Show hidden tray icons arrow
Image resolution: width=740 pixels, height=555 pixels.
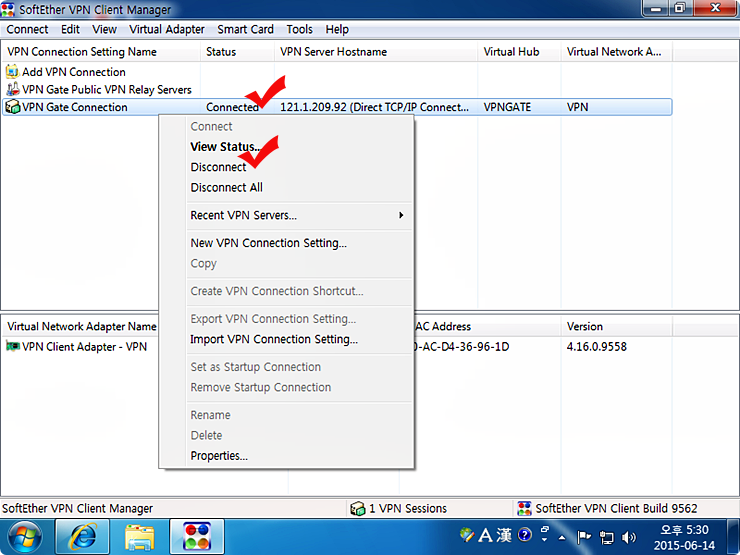[x=562, y=537]
